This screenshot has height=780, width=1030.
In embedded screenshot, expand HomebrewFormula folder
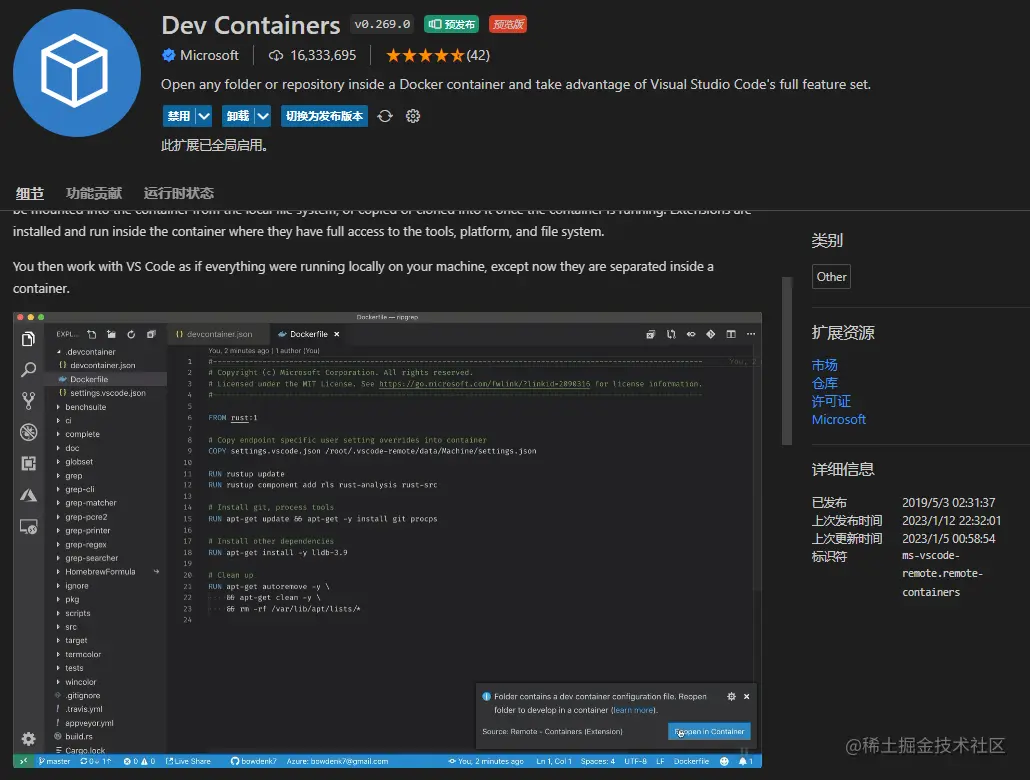[58, 572]
